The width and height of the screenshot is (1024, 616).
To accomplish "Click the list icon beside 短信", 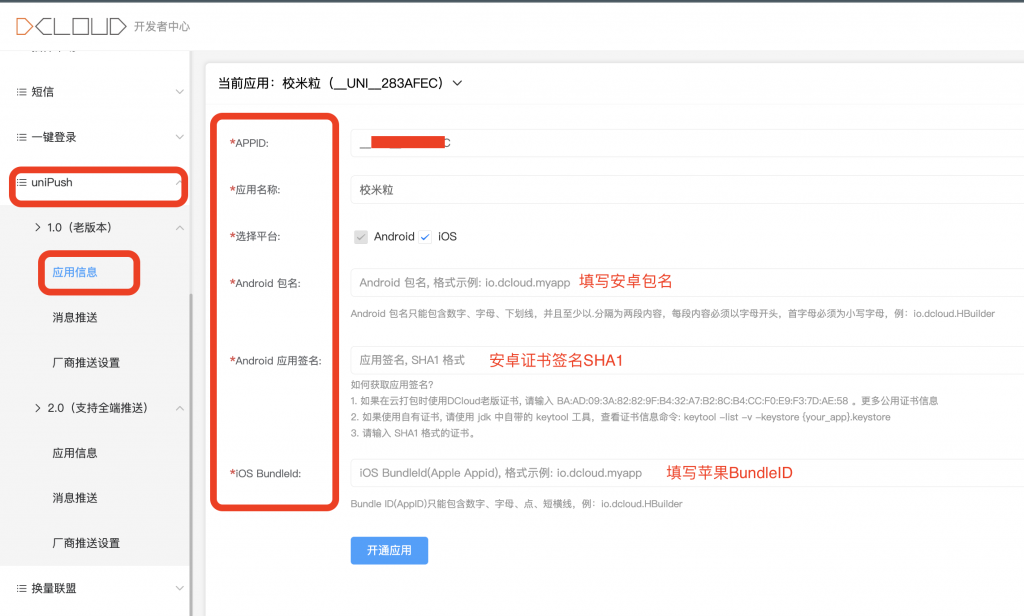I will pyautogui.click(x=20, y=91).
